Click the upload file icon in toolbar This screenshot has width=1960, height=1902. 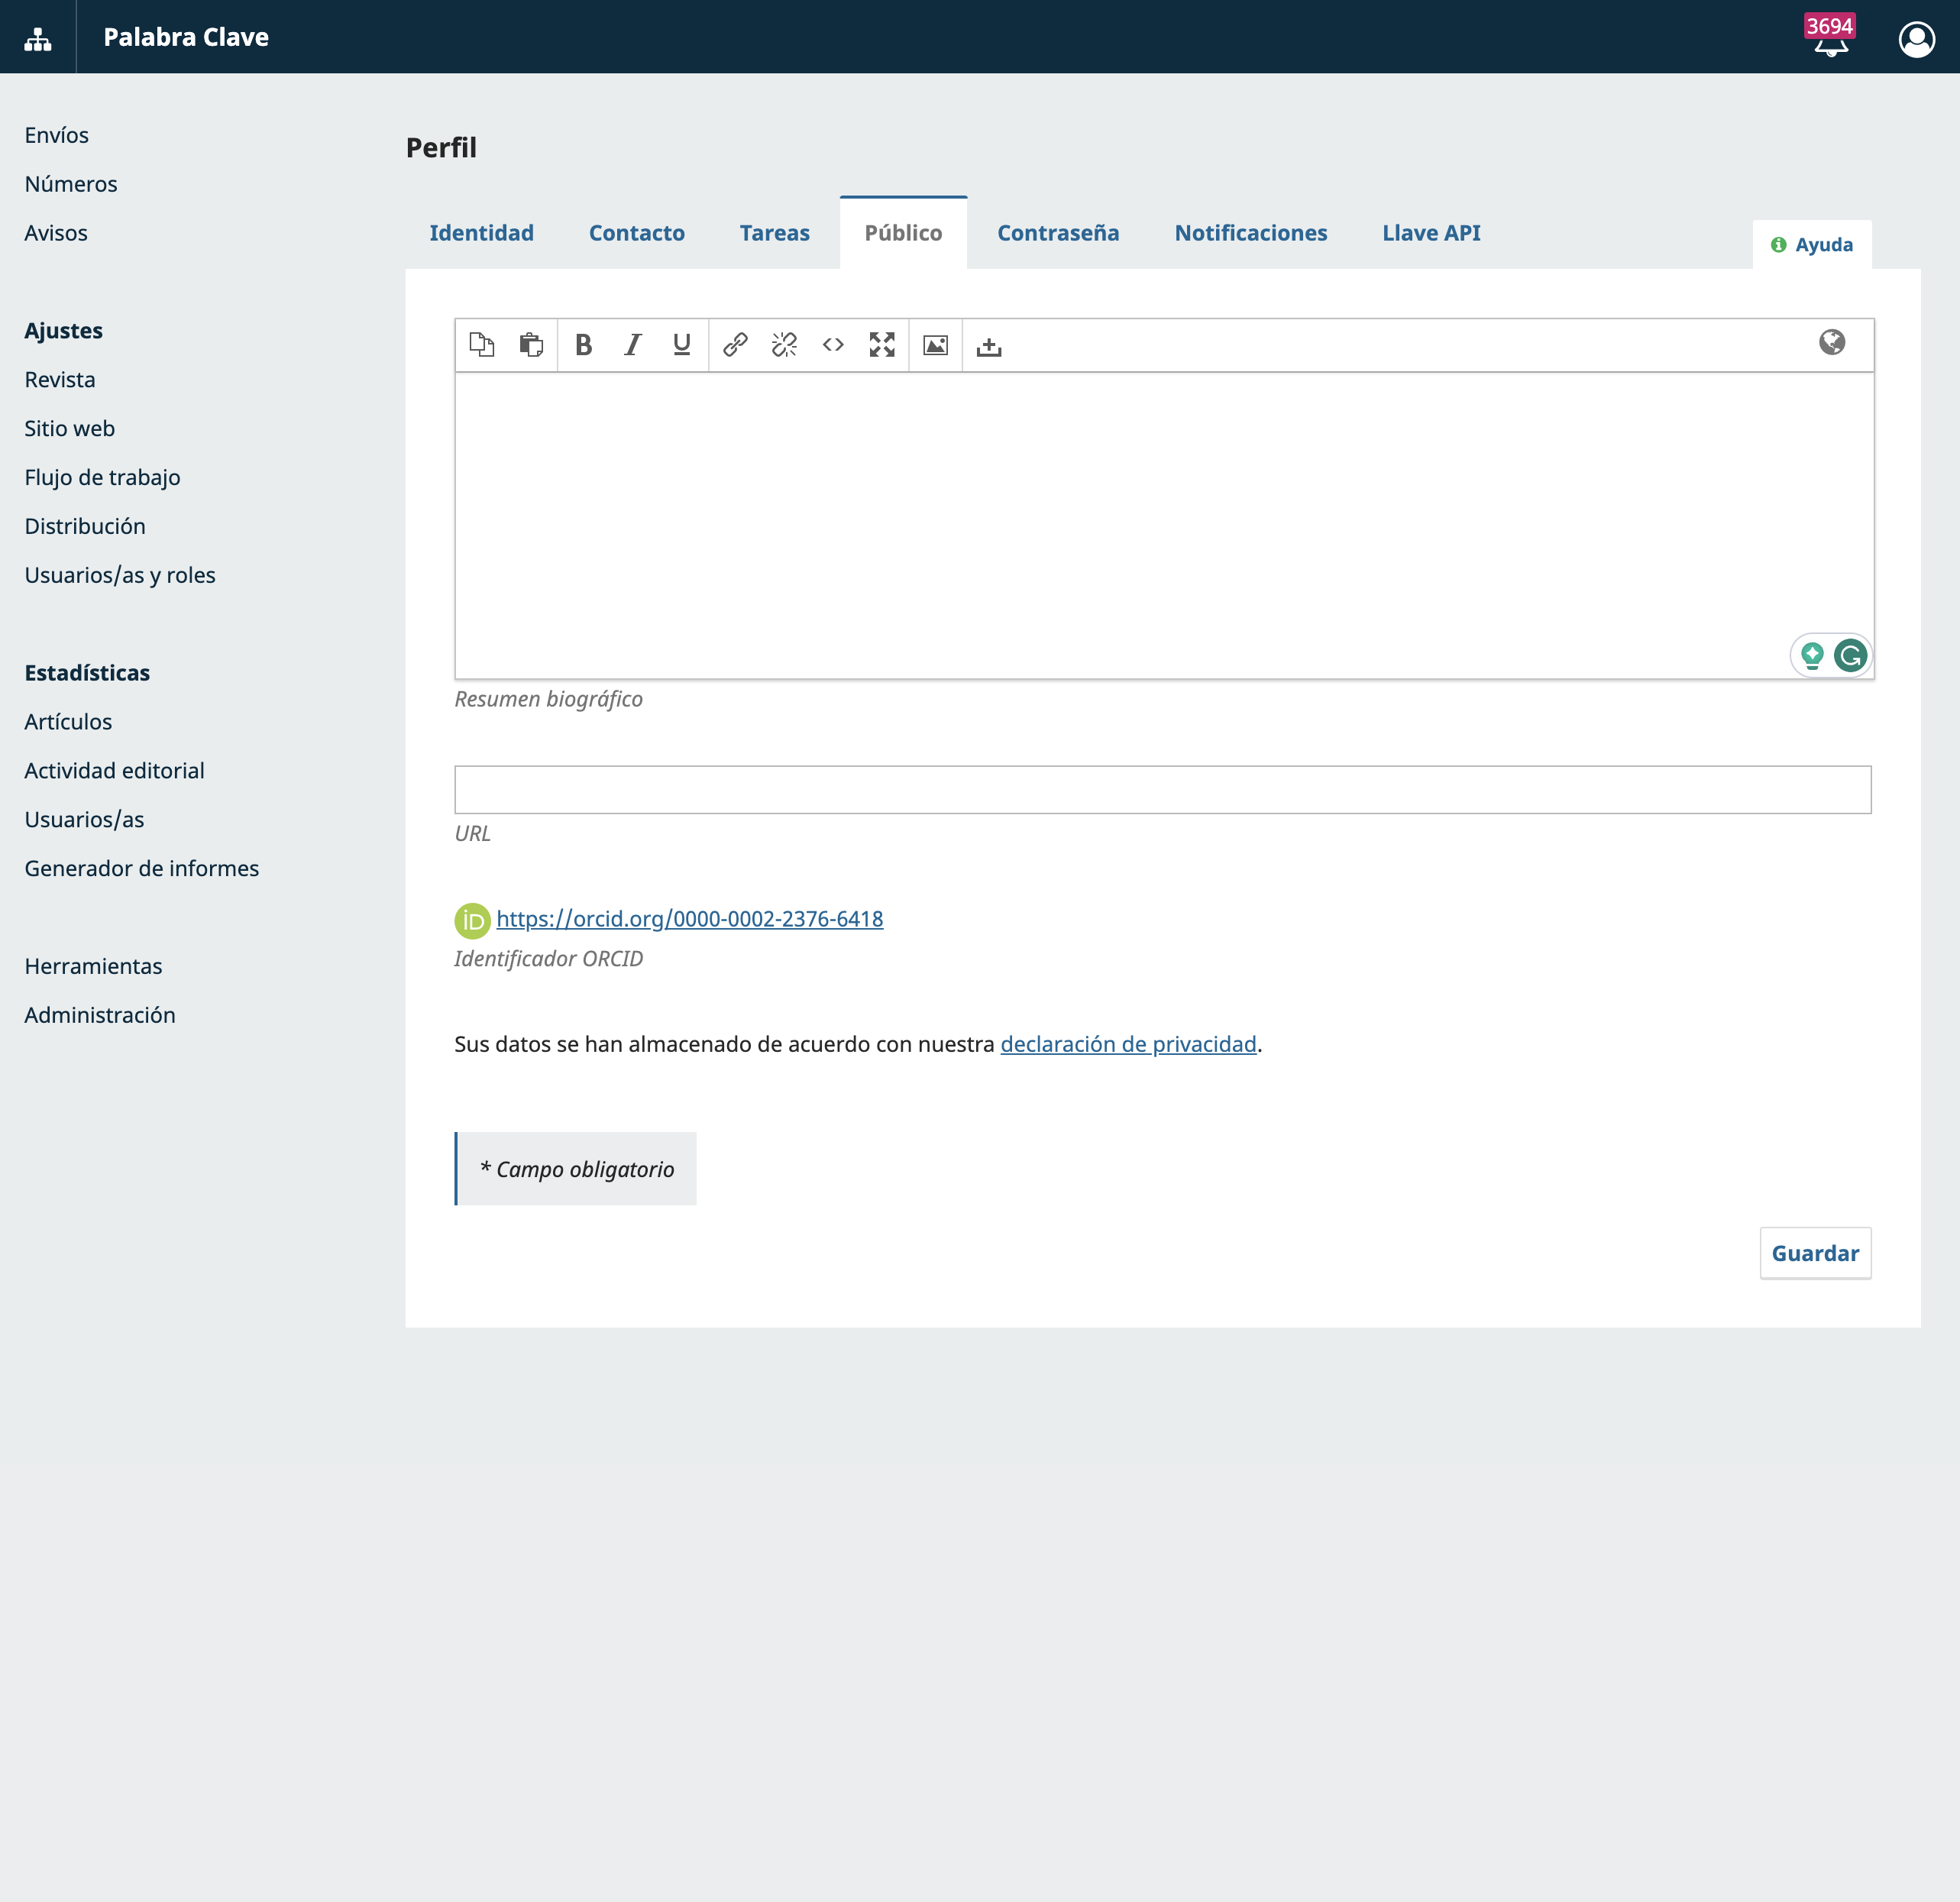click(989, 345)
